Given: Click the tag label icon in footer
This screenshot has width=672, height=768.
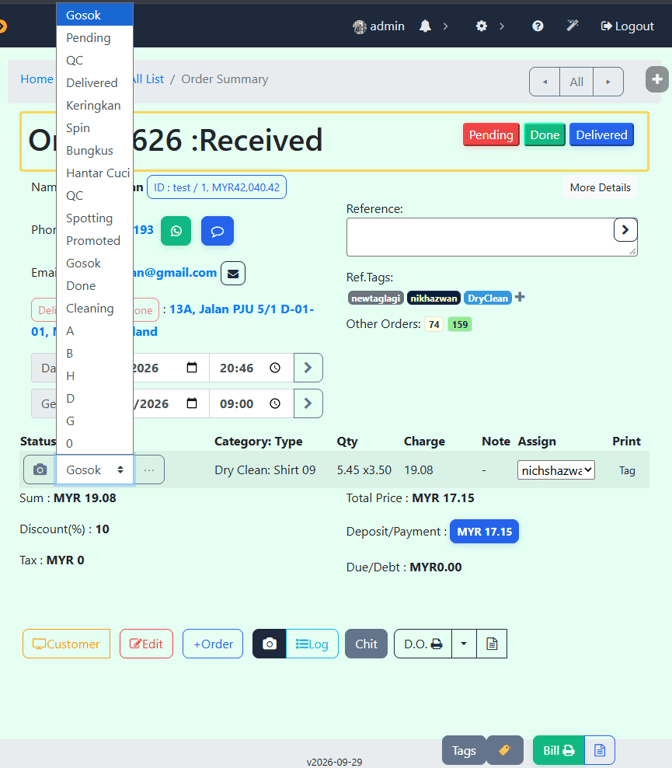Looking at the screenshot, I should (x=504, y=750).
